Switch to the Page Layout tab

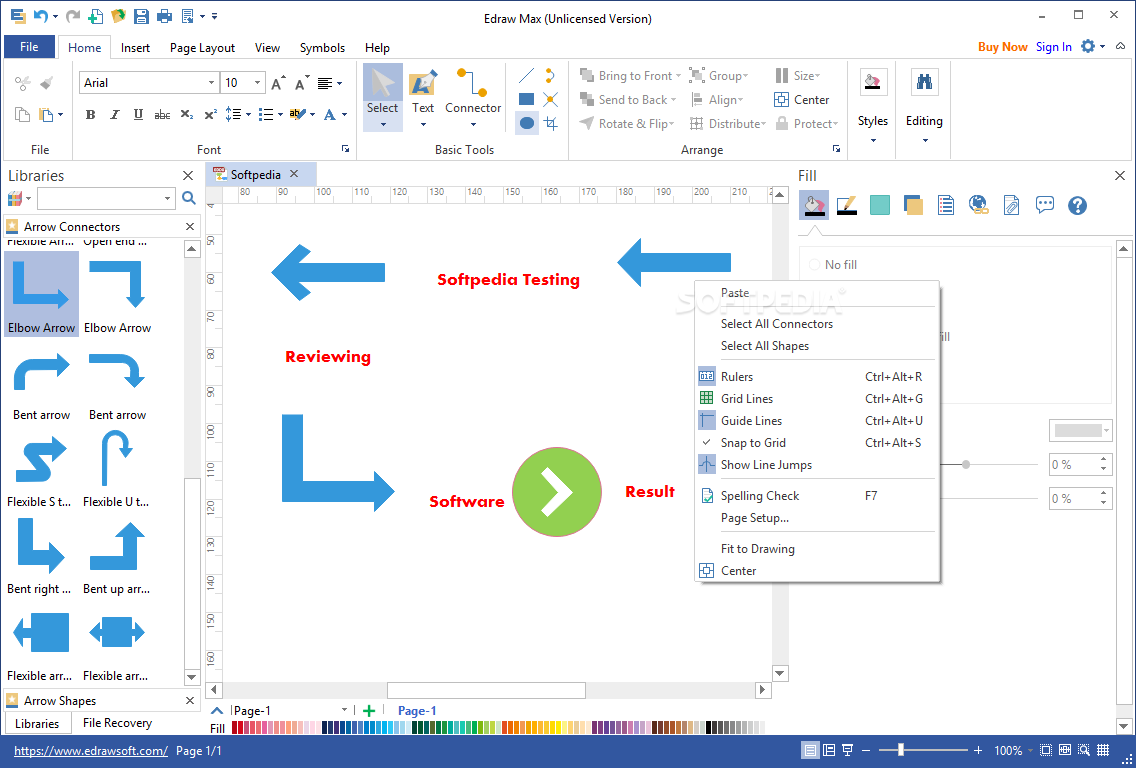coord(202,48)
